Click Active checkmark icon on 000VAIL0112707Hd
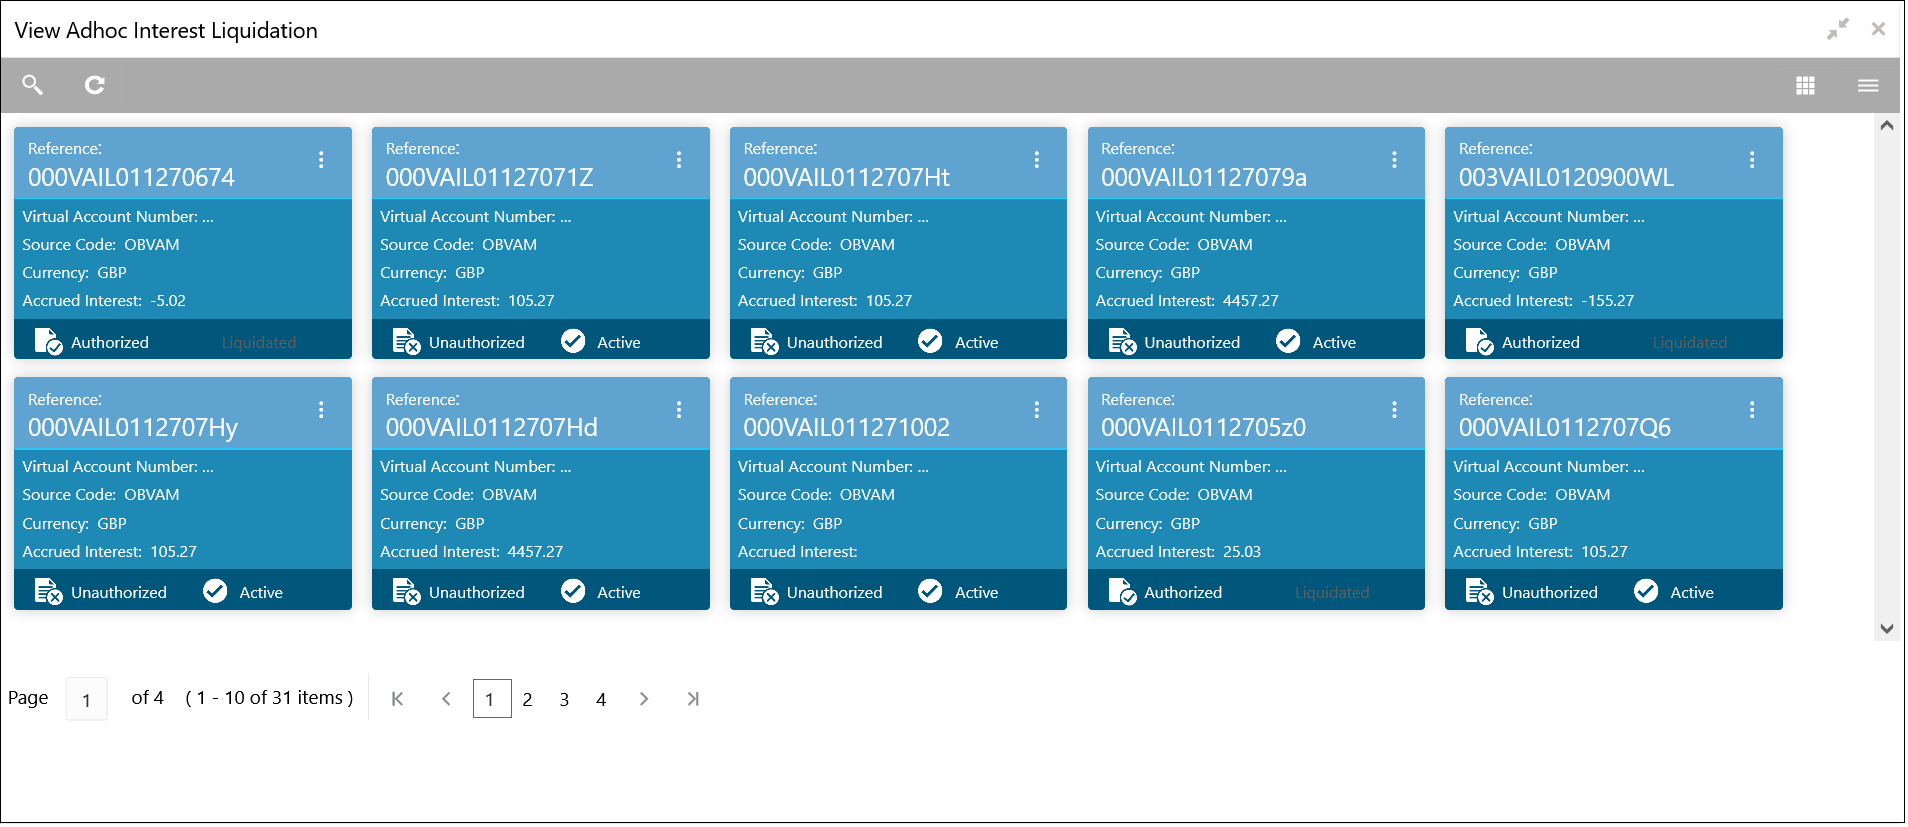Screen dimensions: 1908x827 573,592
